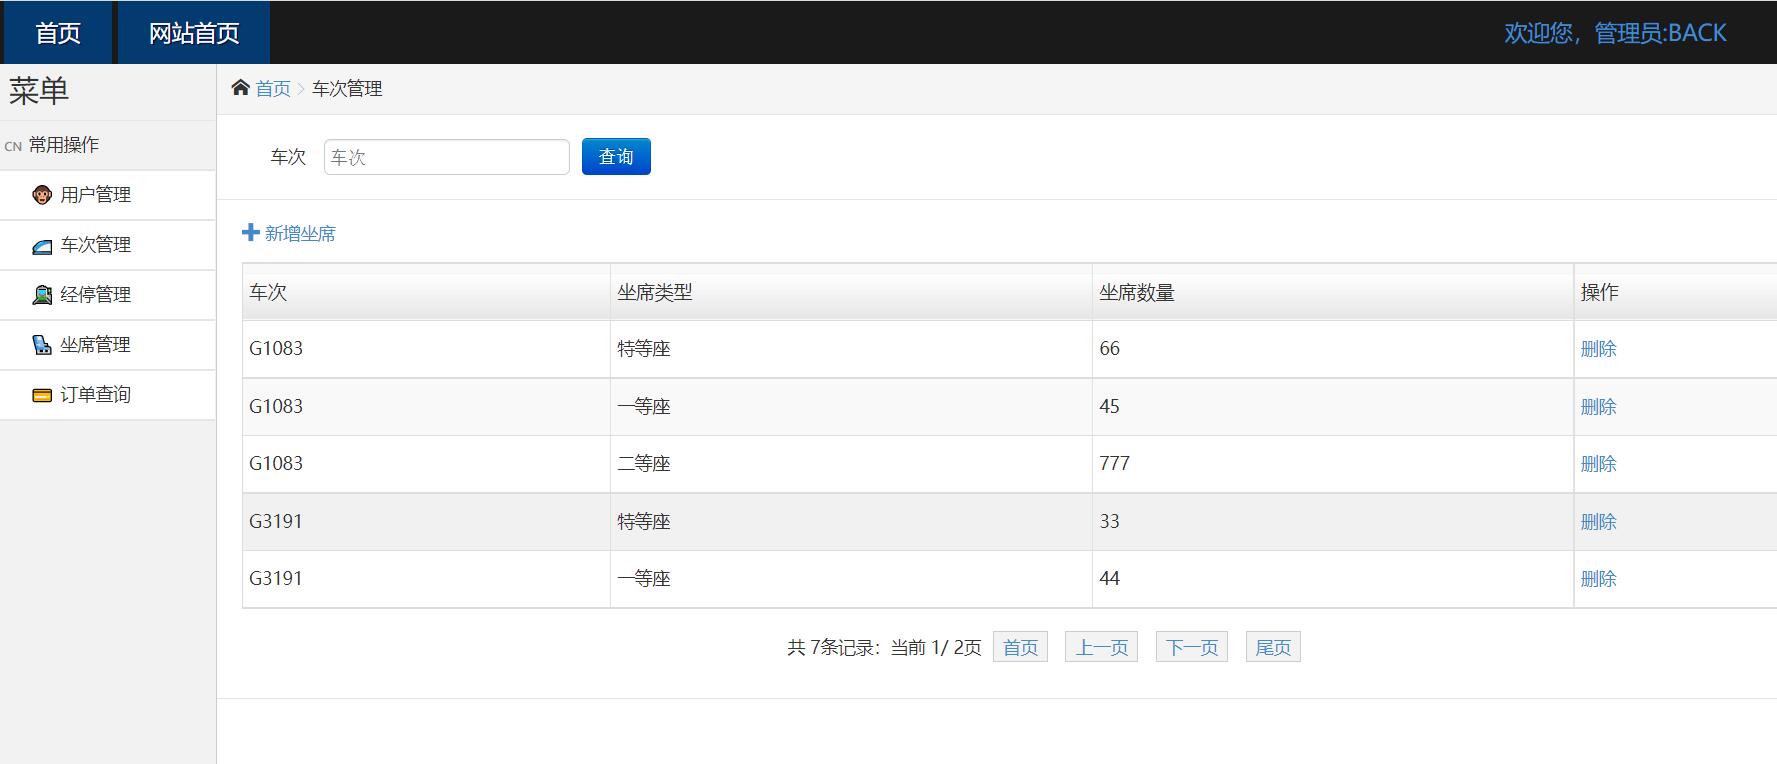Click the 车次 column header

tap(426, 292)
